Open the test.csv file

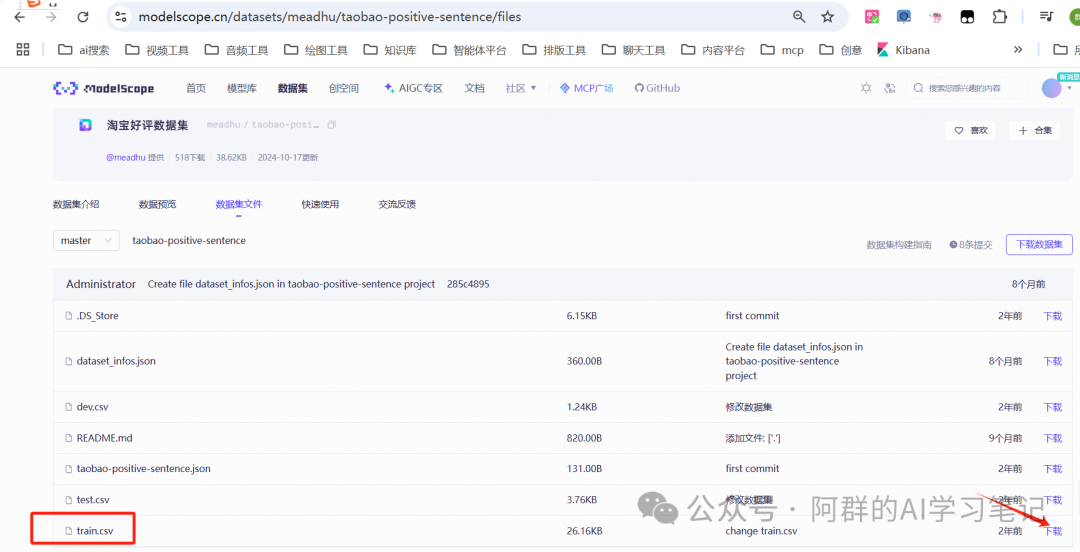tap(92, 500)
